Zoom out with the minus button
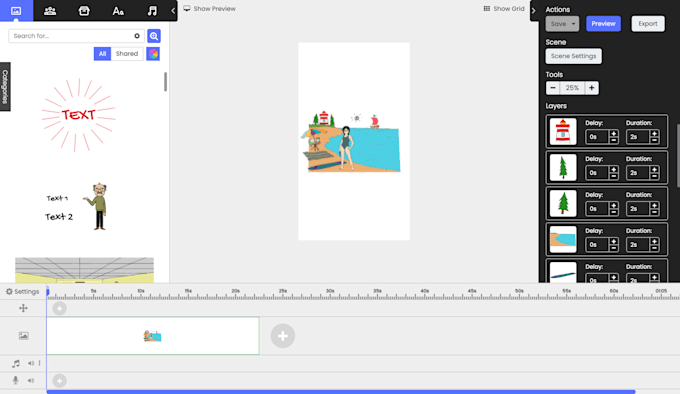 (552, 88)
